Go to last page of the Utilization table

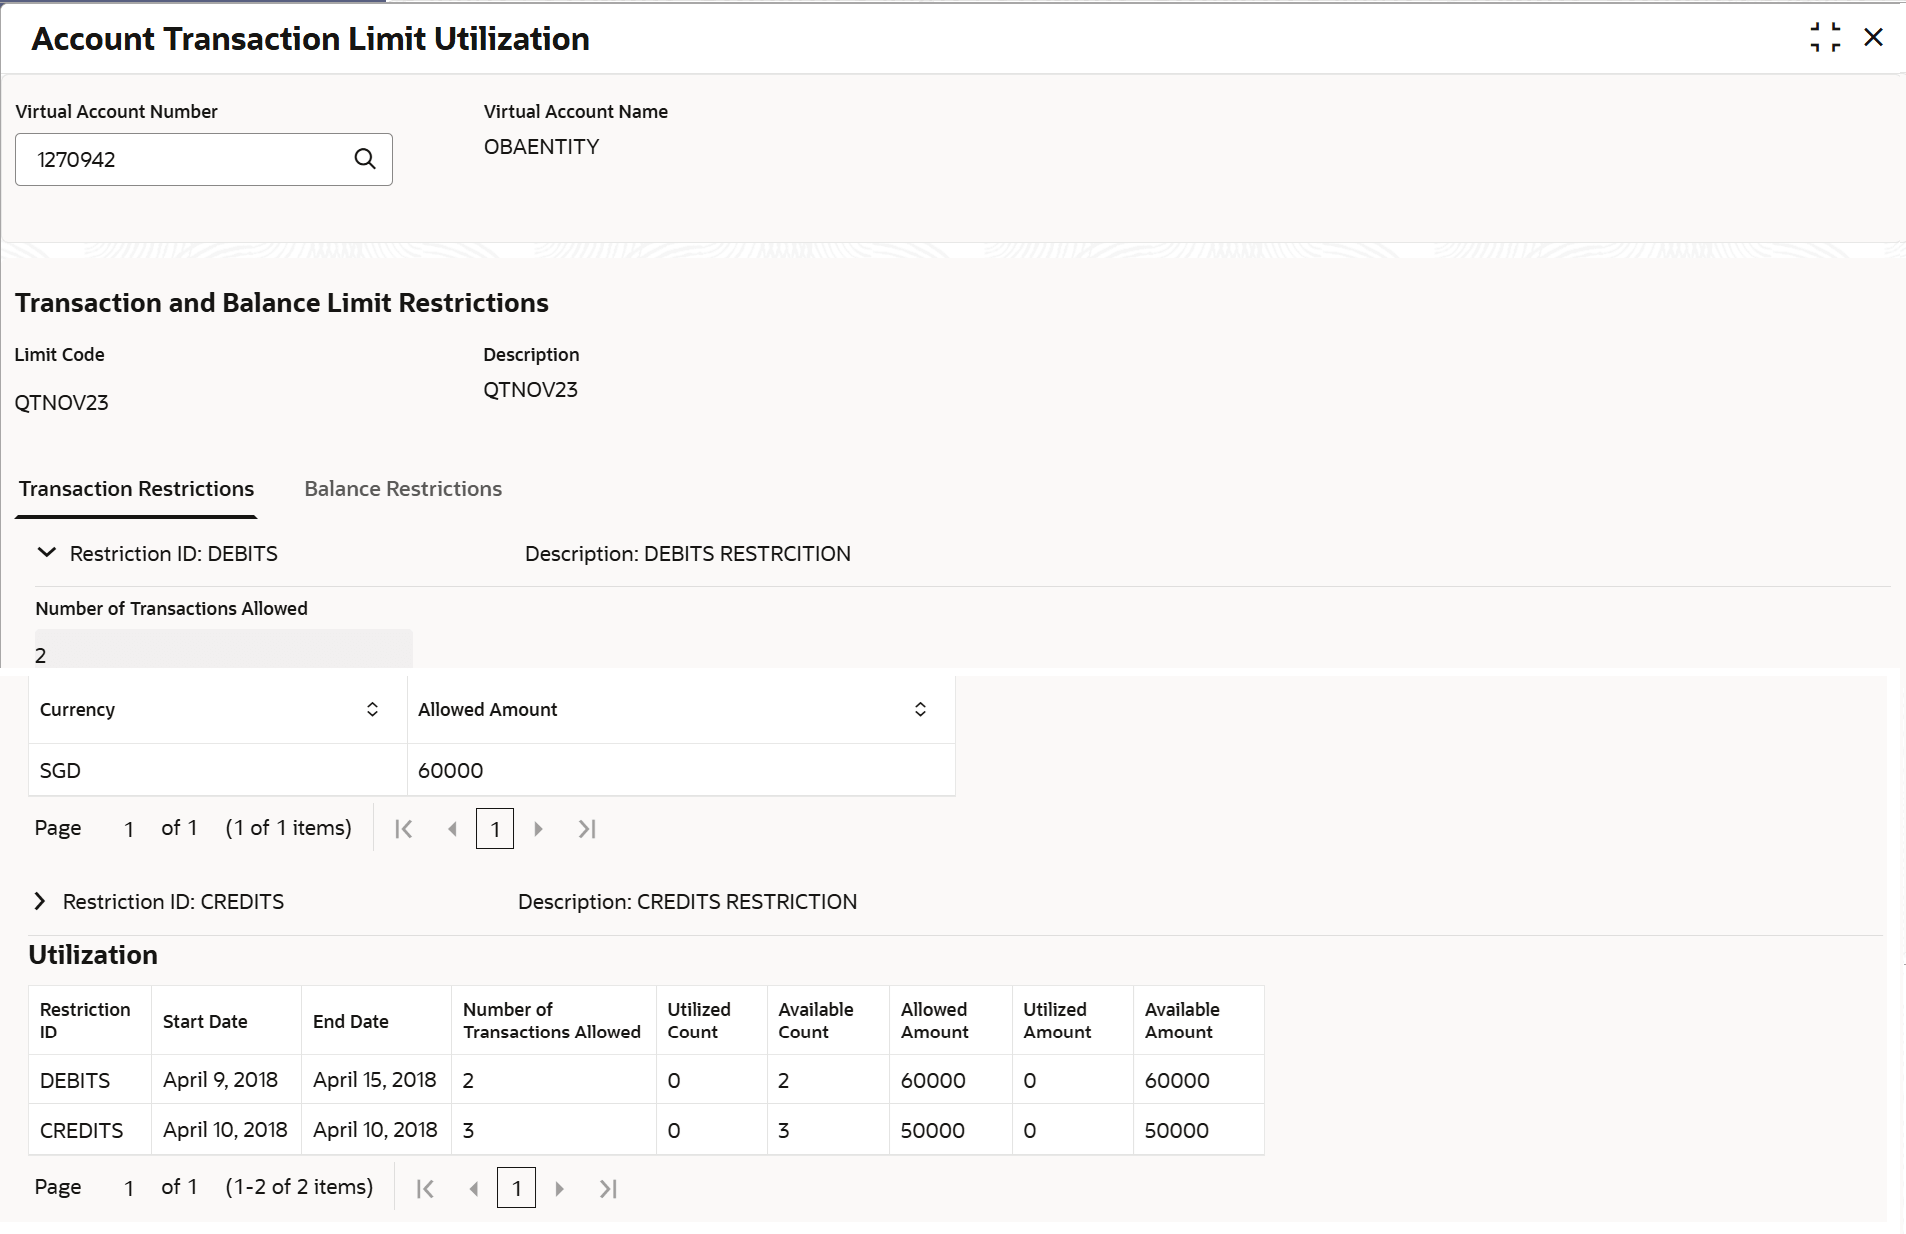608,1188
